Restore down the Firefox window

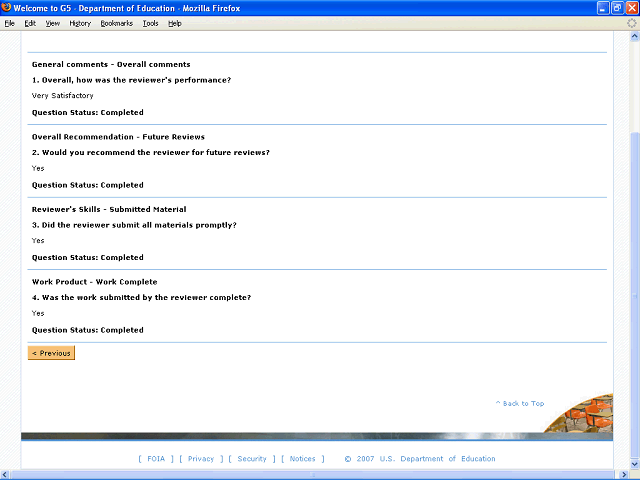coord(618,8)
